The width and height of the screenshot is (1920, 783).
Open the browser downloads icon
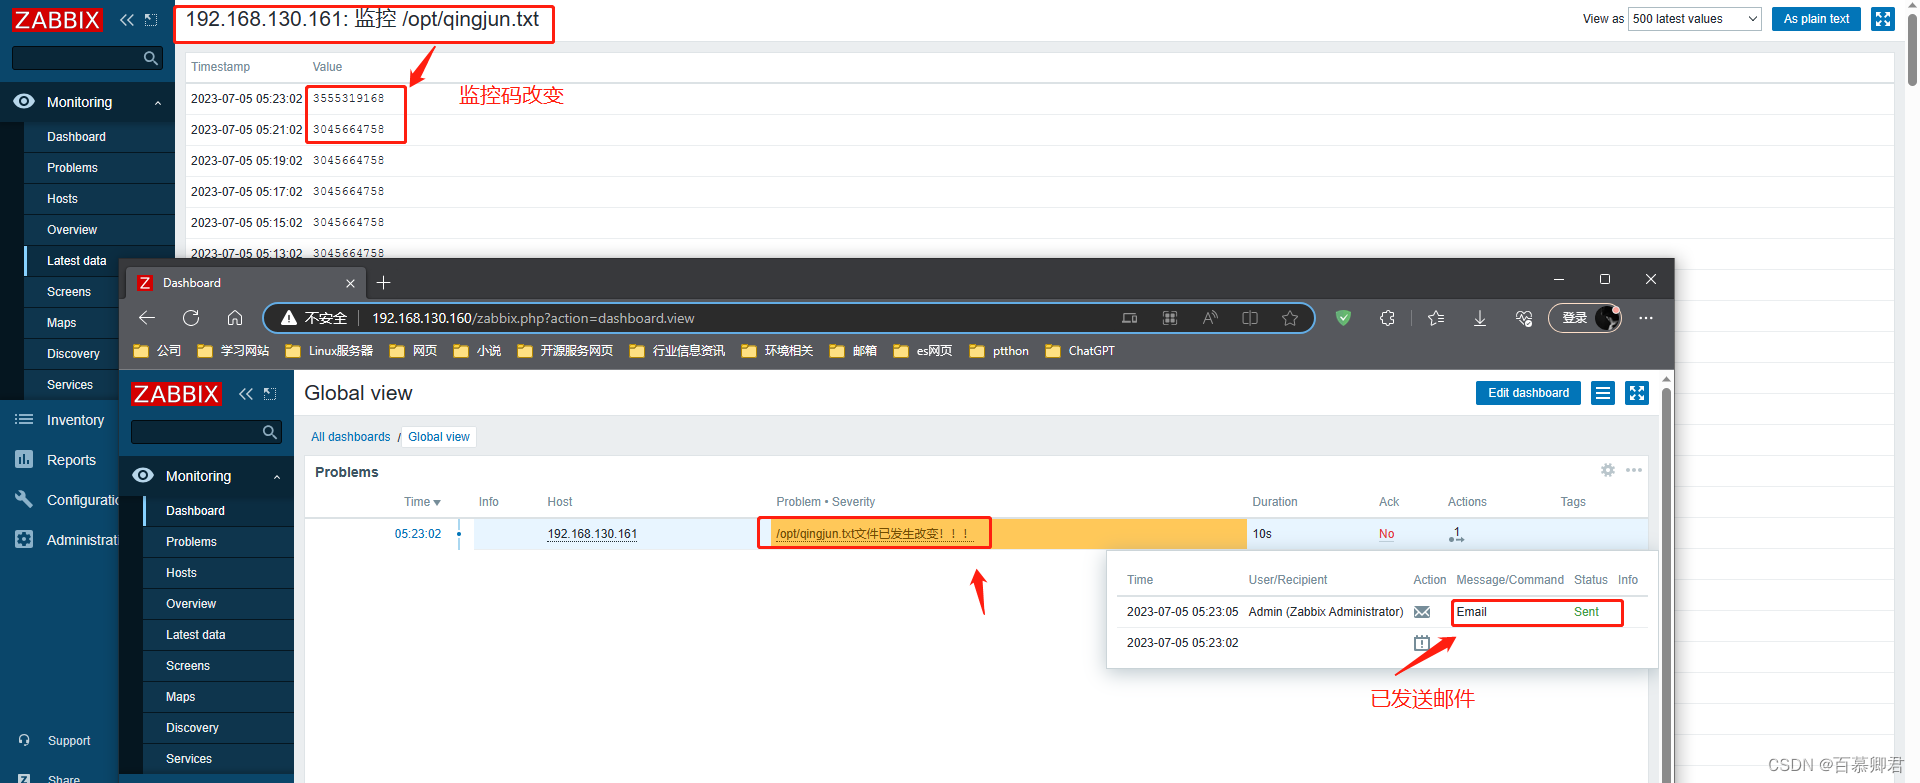tap(1480, 318)
